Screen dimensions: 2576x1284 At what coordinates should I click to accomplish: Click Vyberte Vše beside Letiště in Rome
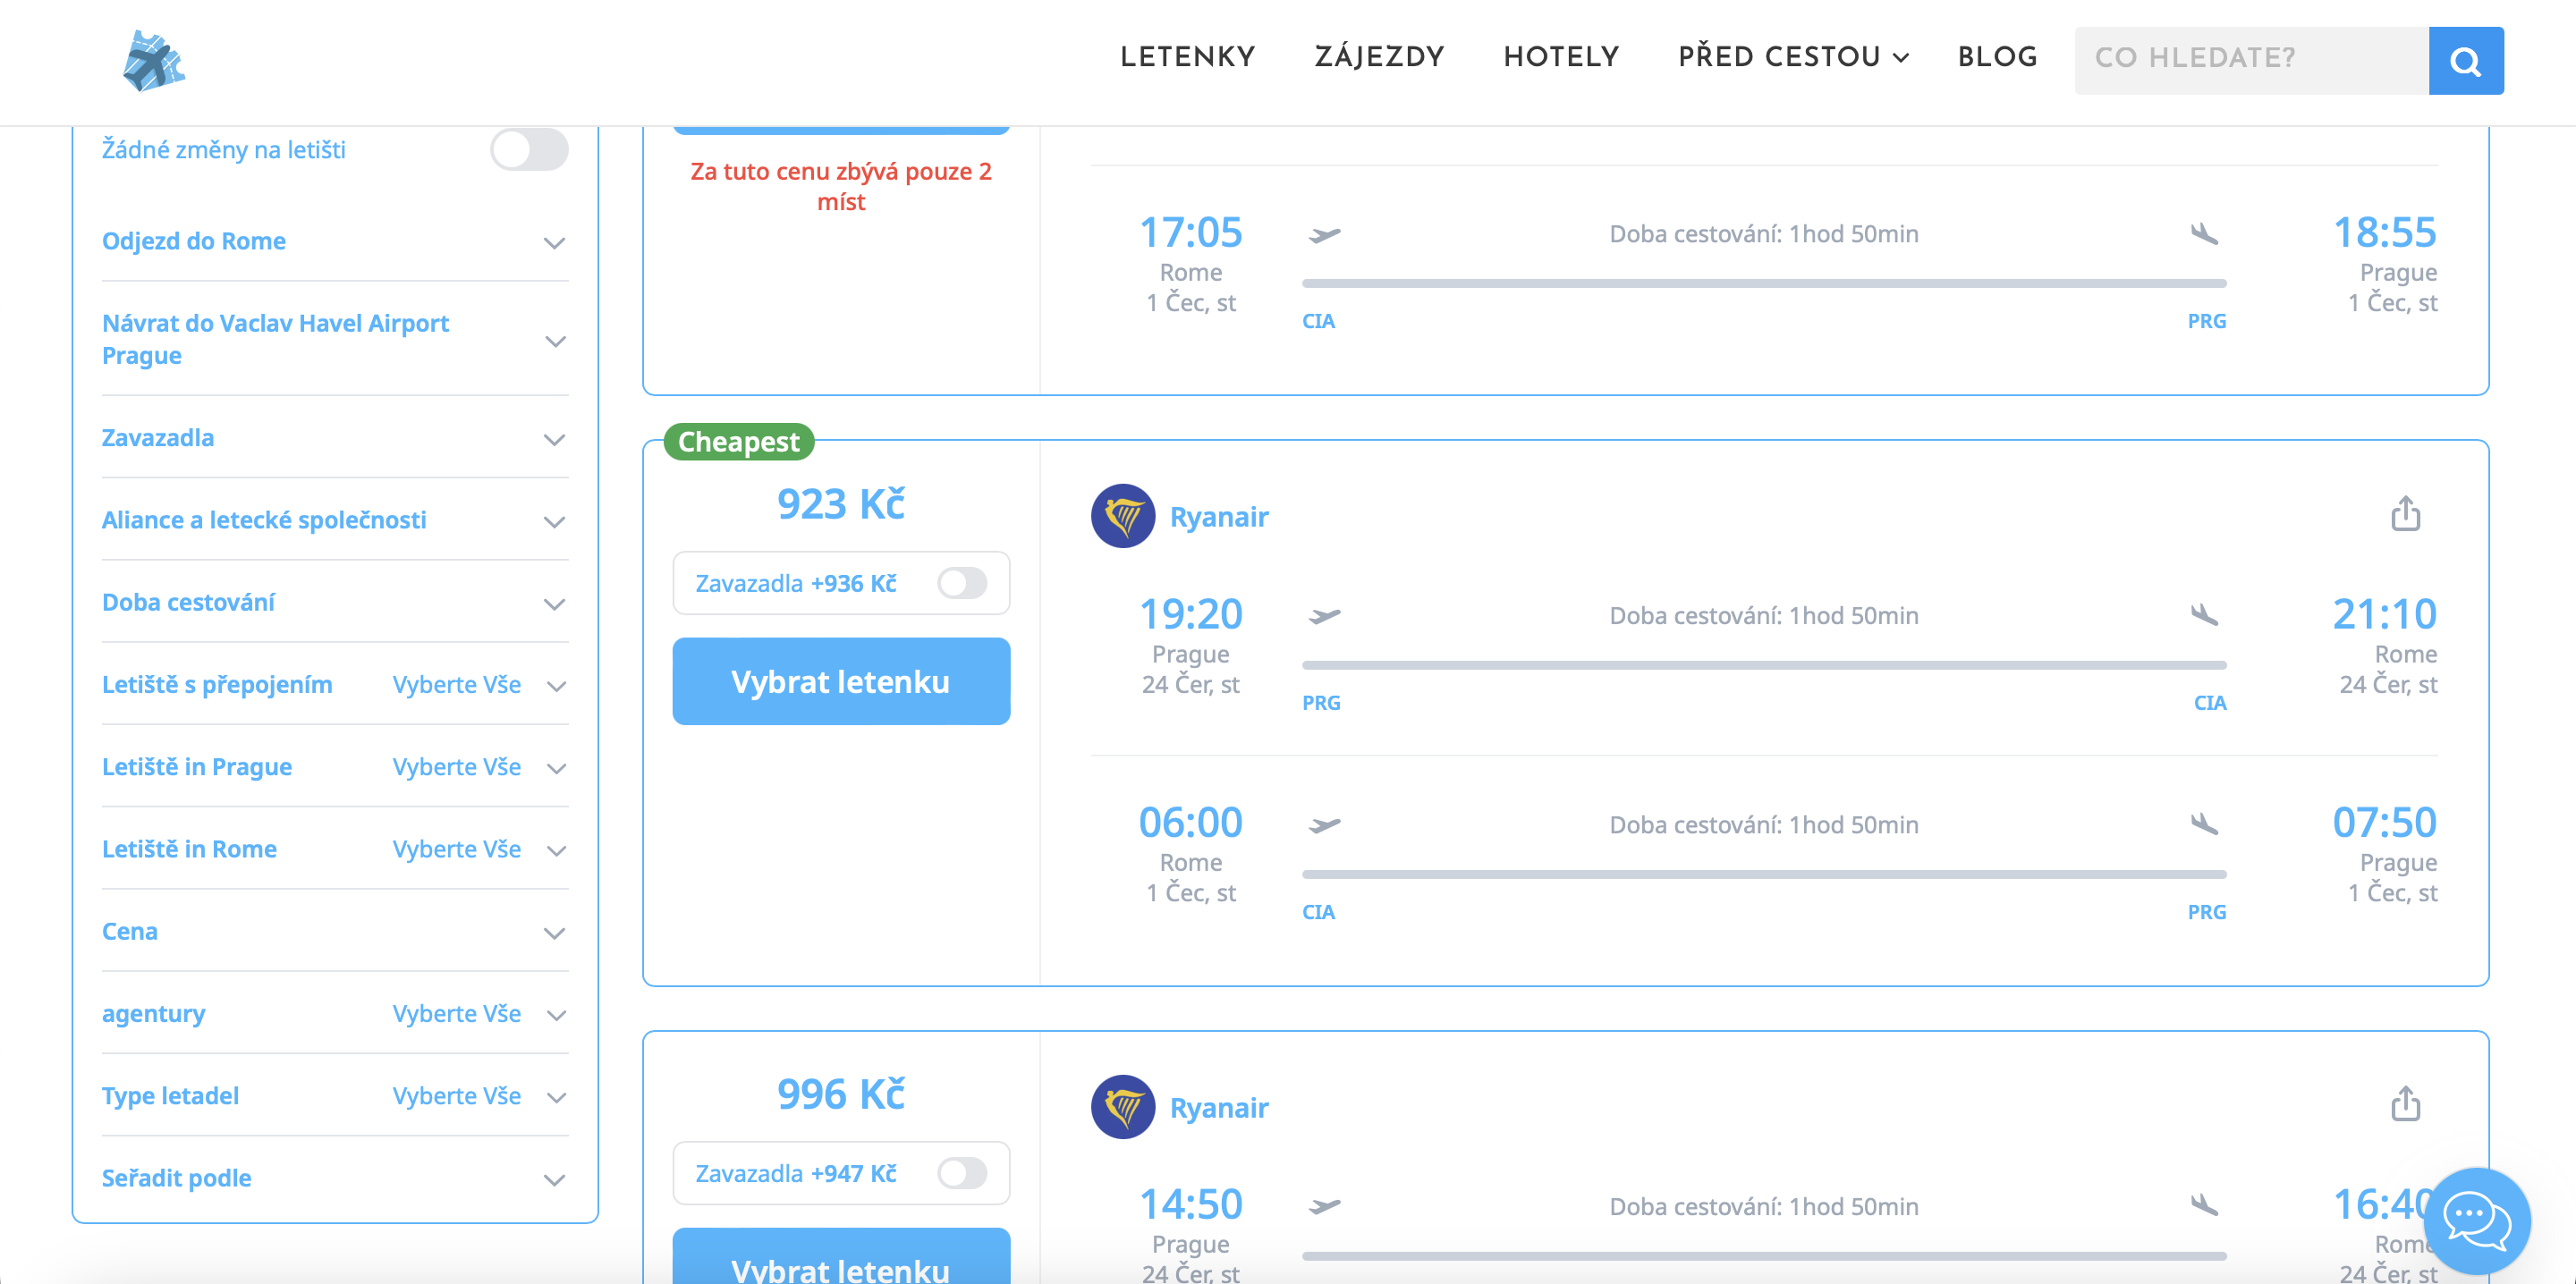point(456,849)
